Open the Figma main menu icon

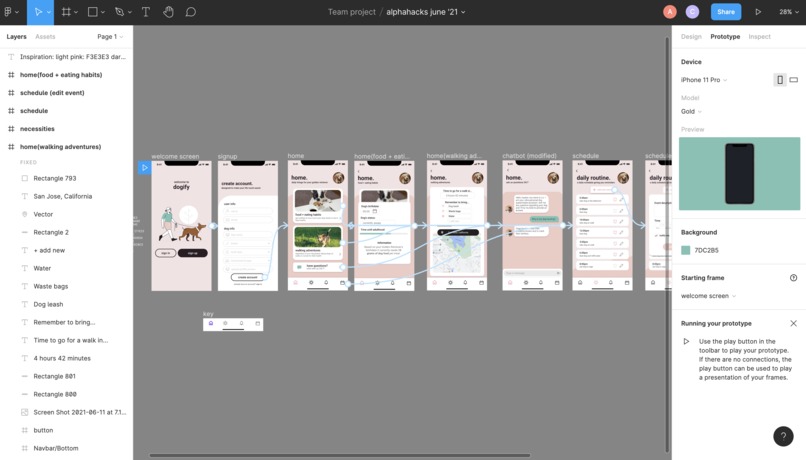coord(8,12)
